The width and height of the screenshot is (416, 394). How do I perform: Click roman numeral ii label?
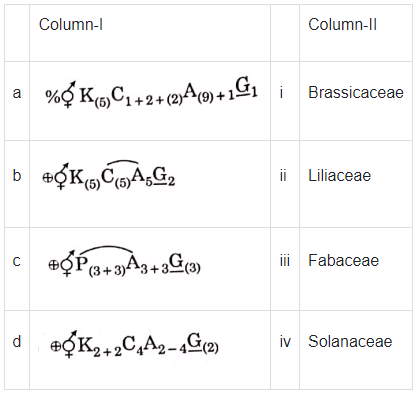pyautogui.click(x=283, y=175)
